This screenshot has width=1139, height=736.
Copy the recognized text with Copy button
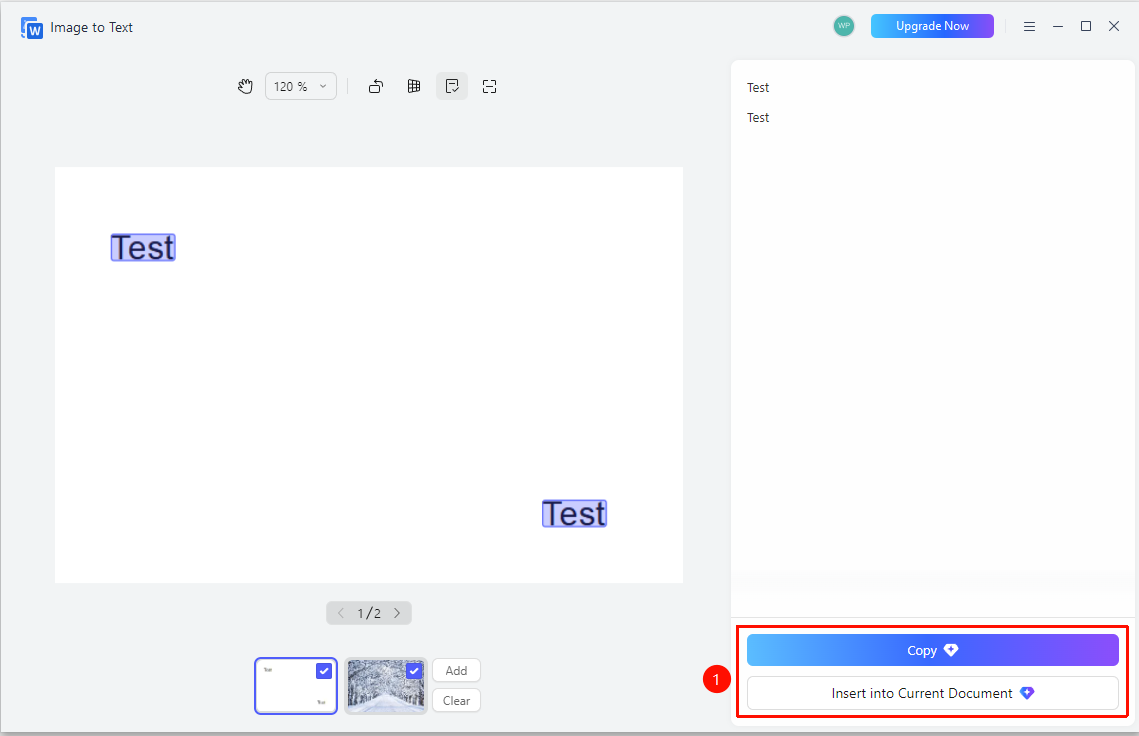933,650
